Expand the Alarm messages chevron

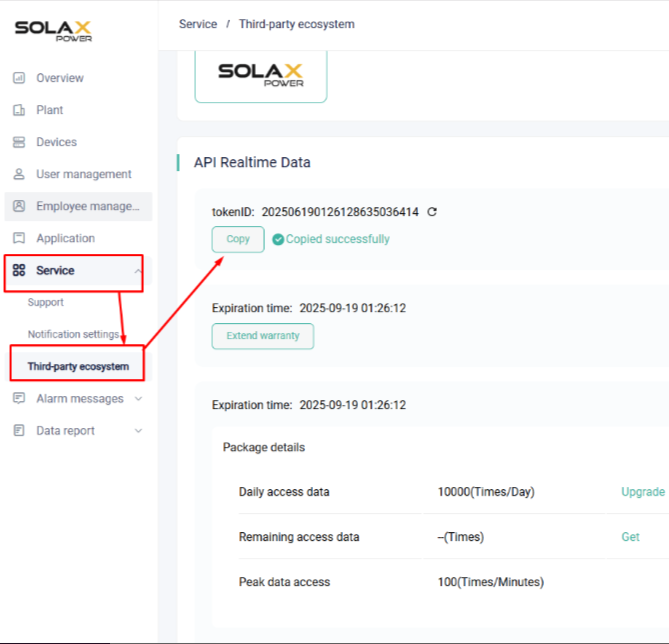[138, 399]
